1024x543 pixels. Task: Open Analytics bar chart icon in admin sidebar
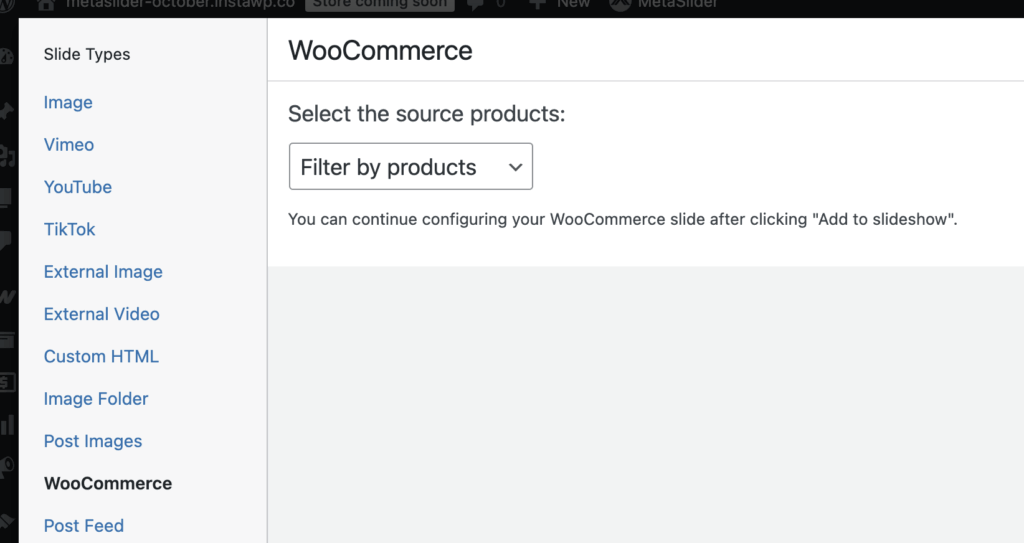pyautogui.click(x=7, y=425)
